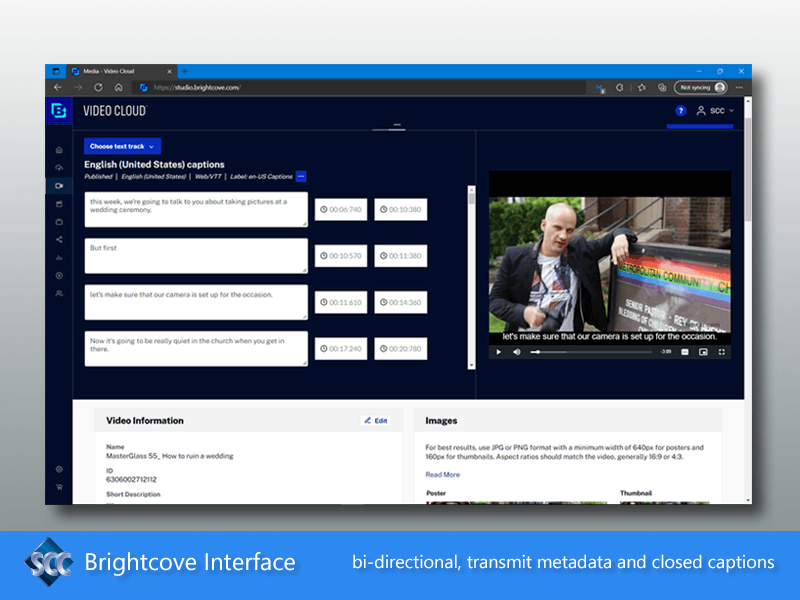Open a new browser tab
The width and height of the screenshot is (800, 600).
(x=185, y=71)
